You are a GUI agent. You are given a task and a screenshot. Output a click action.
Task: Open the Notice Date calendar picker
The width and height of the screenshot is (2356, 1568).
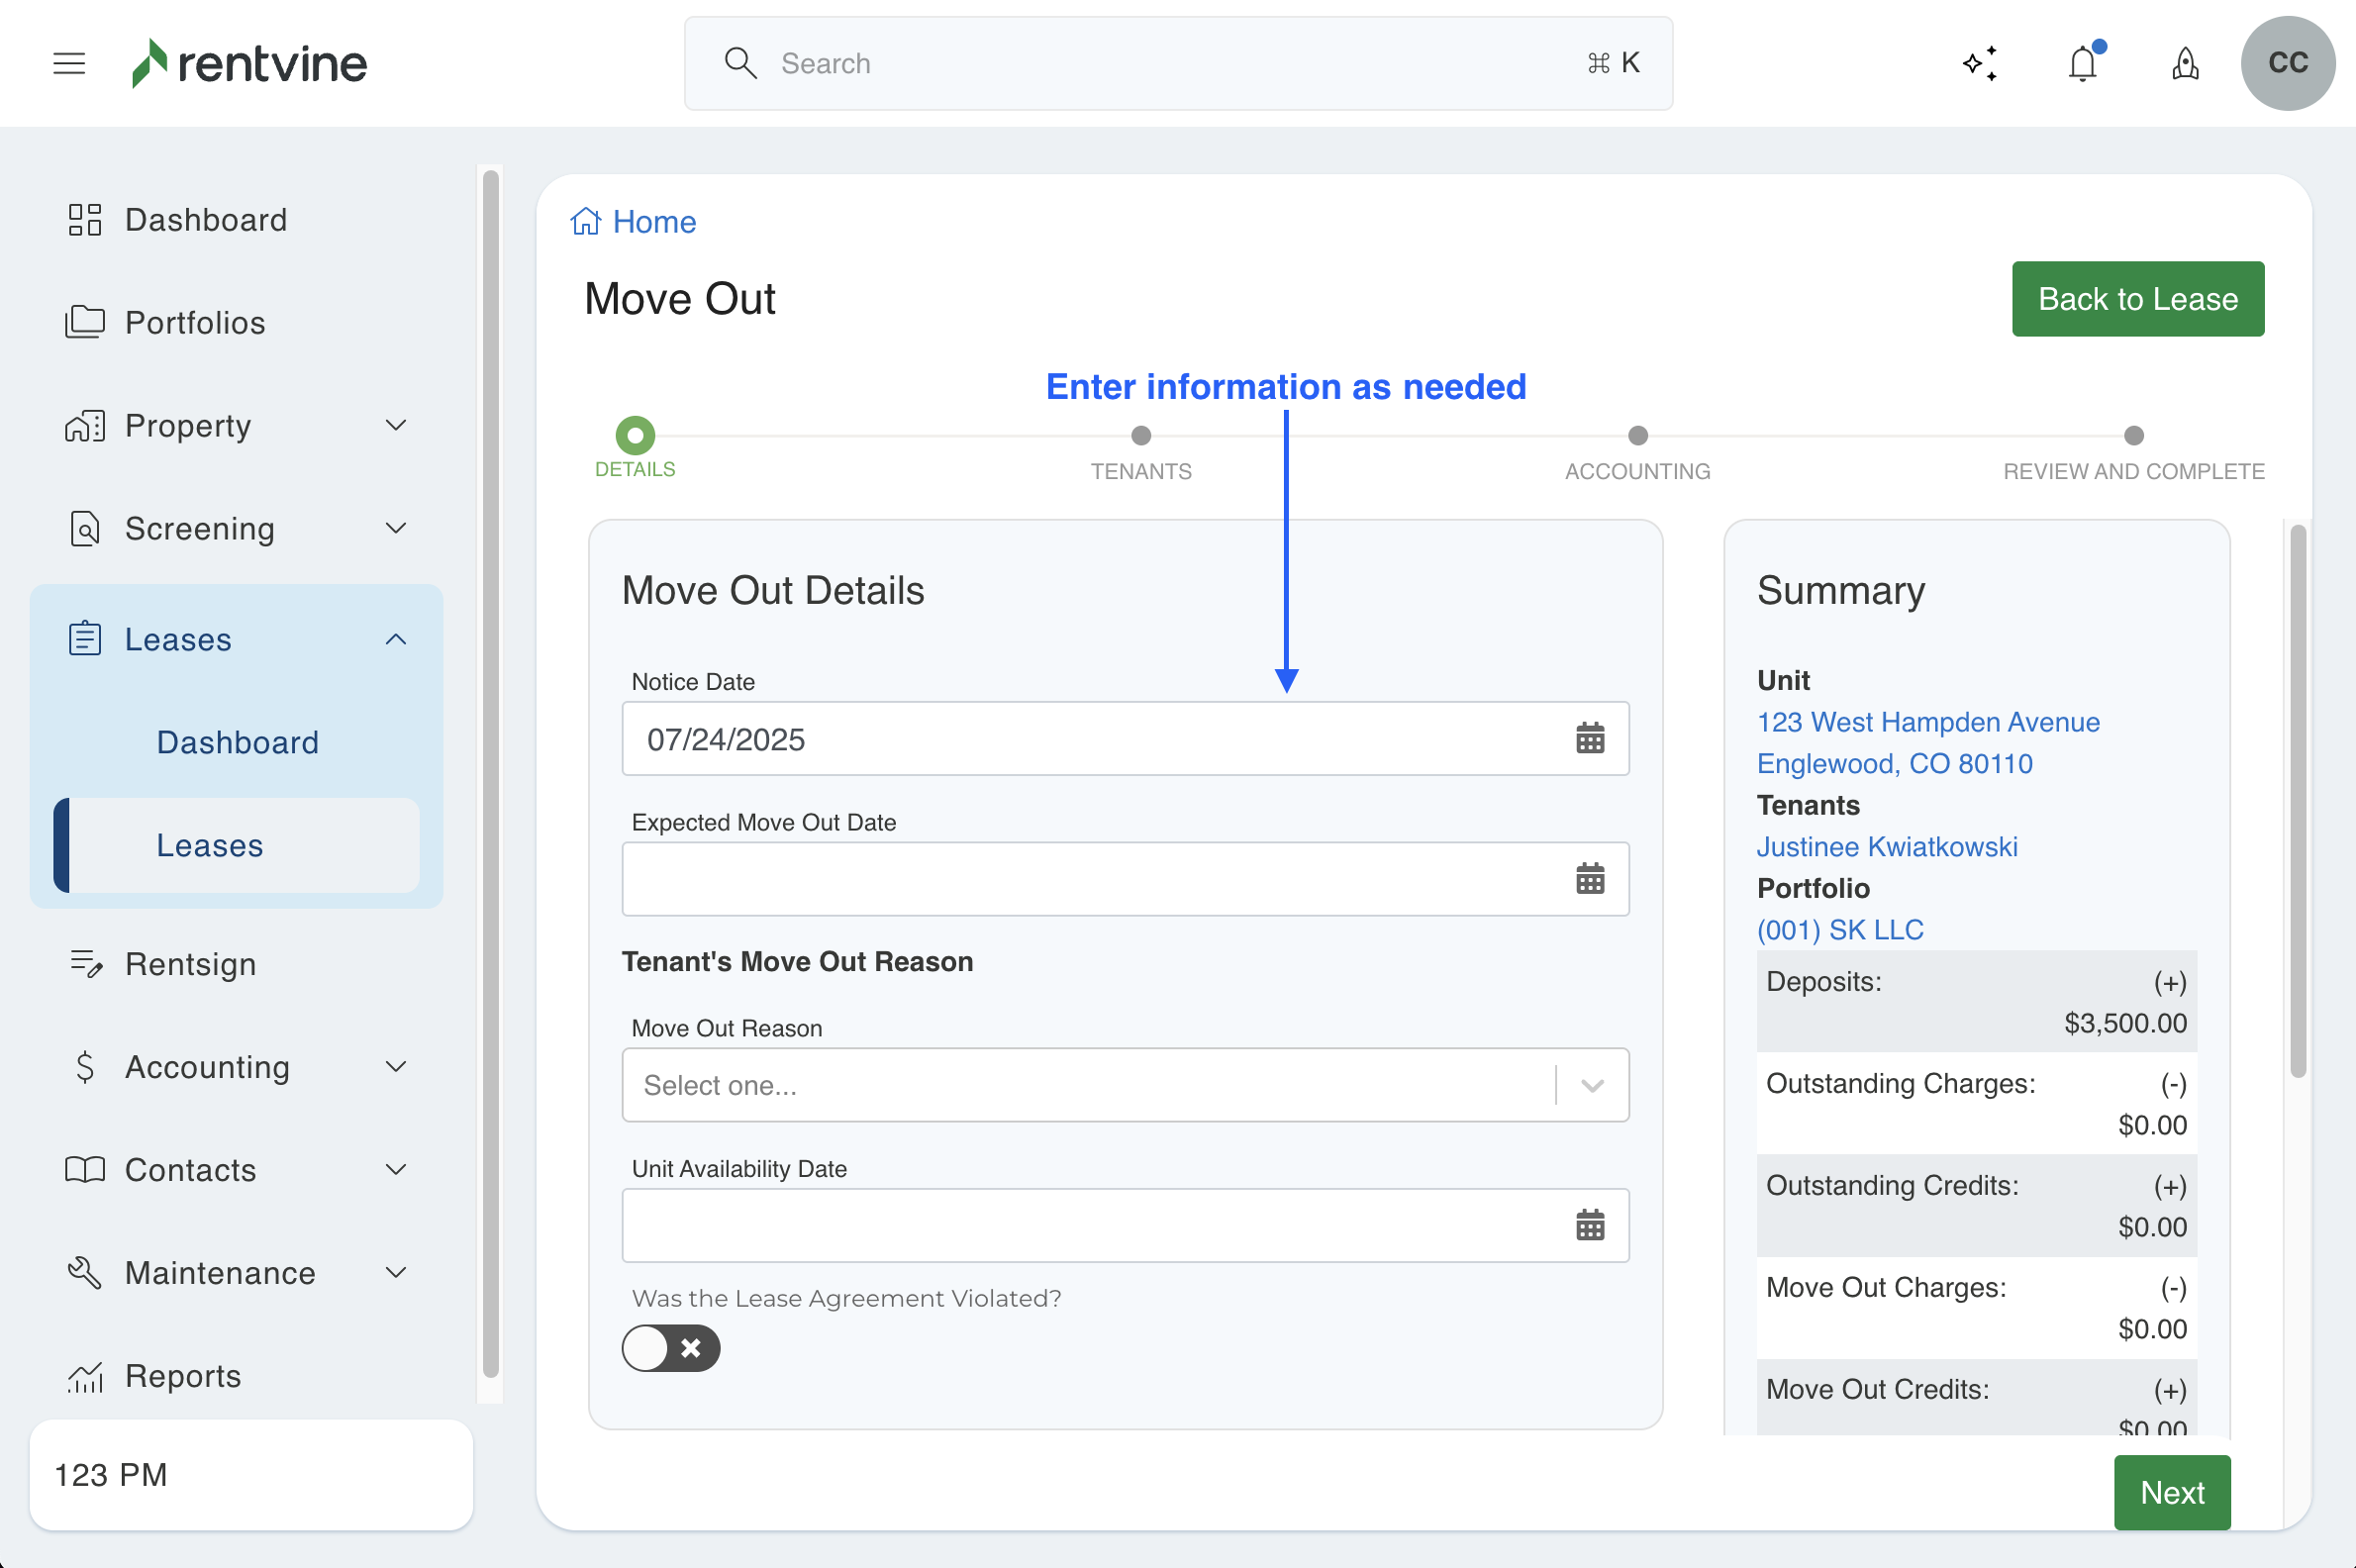pos(1589,739)
